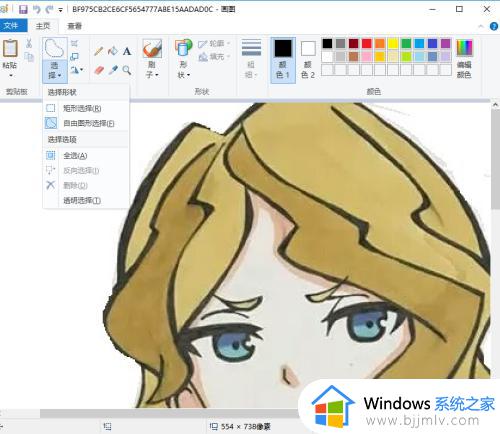Click the vertical scrollbar thumb
The height and width of the screenshot is (434, 500).
495,159
